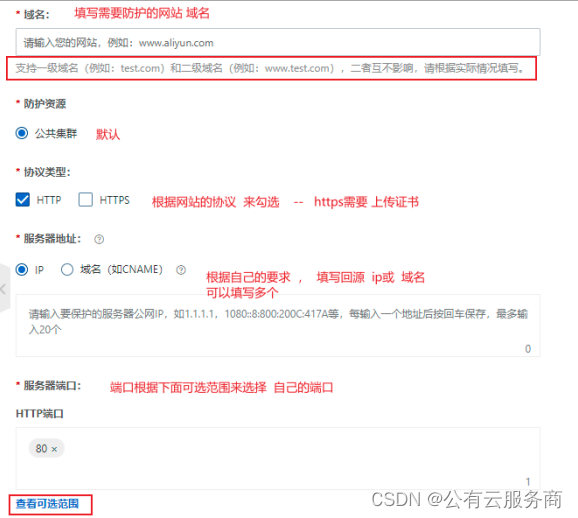Click the 服务器端口 label

pos(52,386)
